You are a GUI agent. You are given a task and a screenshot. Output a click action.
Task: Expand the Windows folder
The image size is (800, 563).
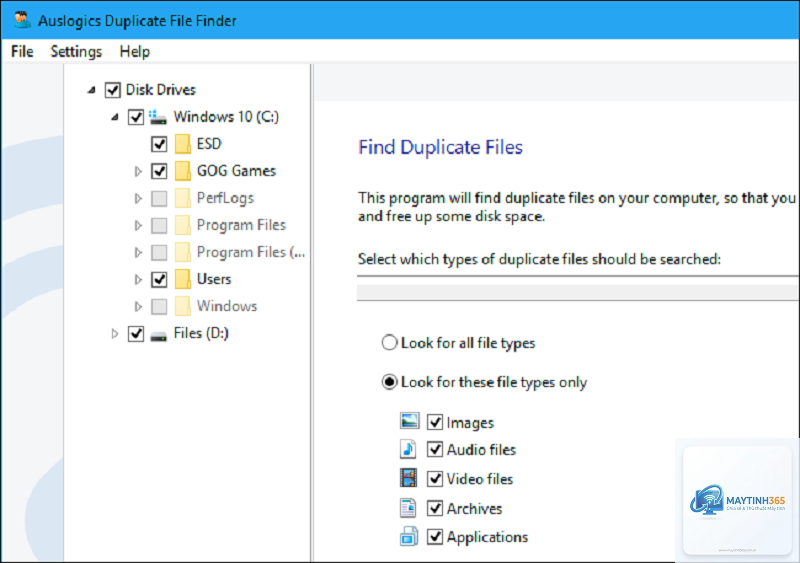pyautogui.click(x=138, y=307)
